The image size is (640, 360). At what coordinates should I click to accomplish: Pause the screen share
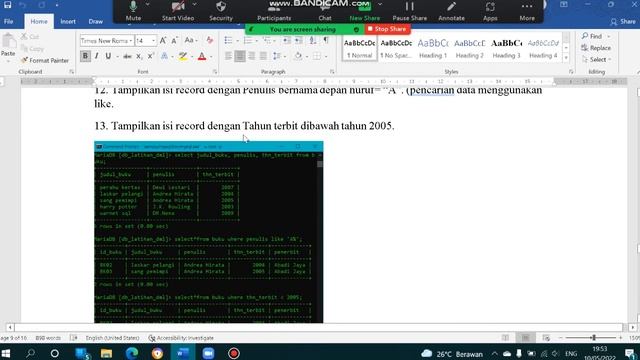coord(409,11)
